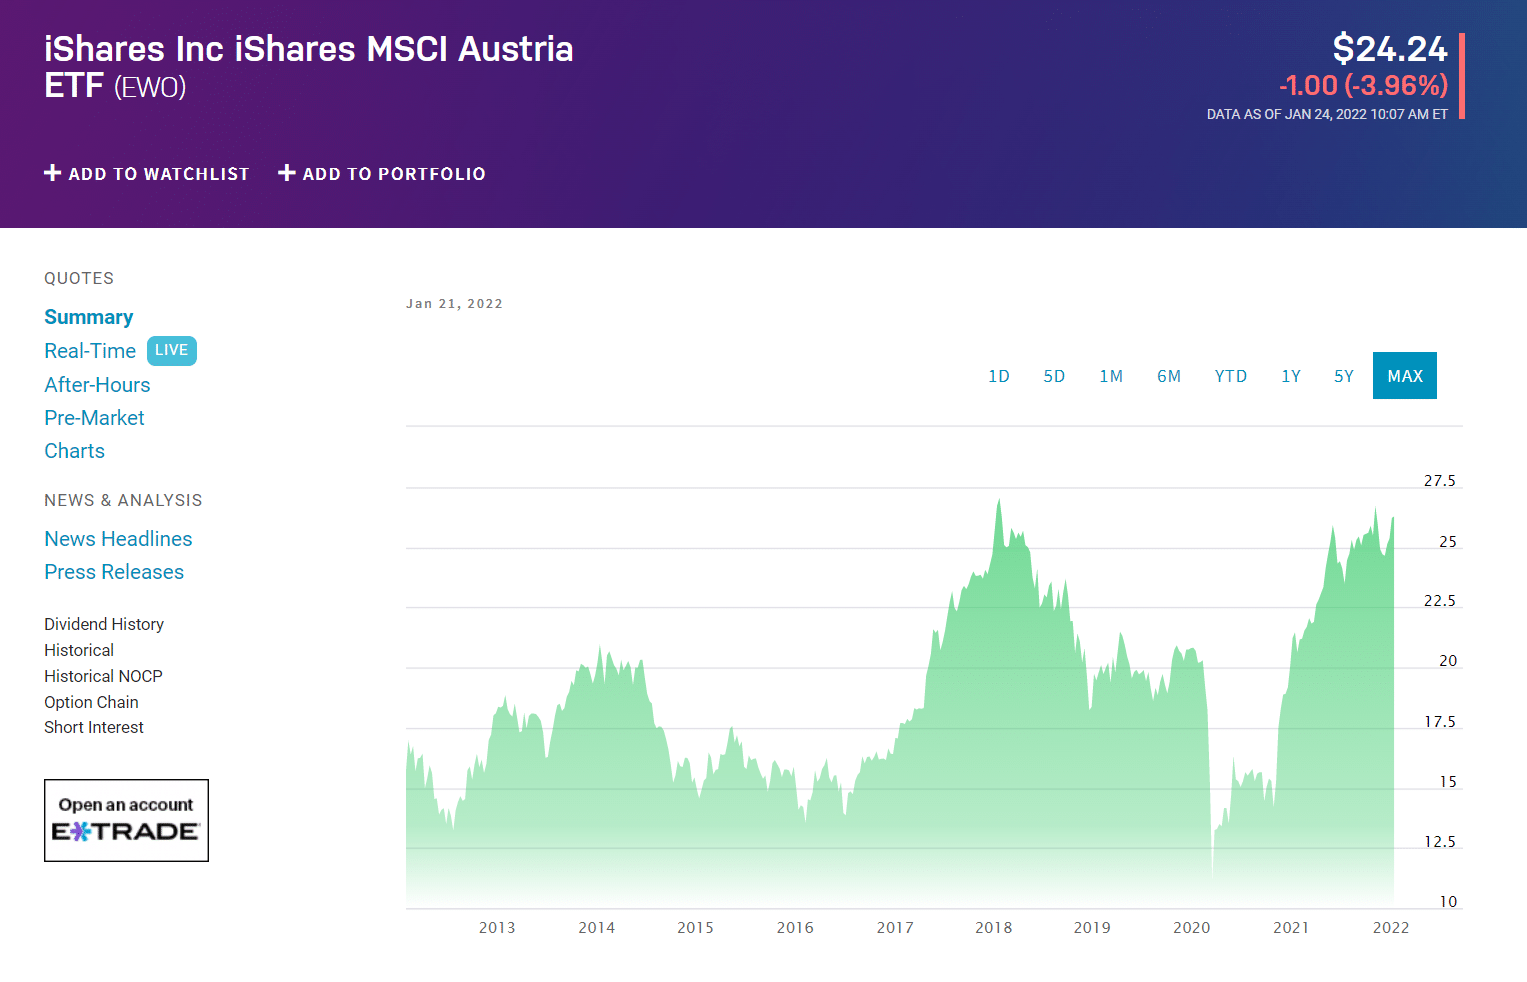
Task: Click the plus icon beside Add to Watchlist
Action: [x=53, y=173]
